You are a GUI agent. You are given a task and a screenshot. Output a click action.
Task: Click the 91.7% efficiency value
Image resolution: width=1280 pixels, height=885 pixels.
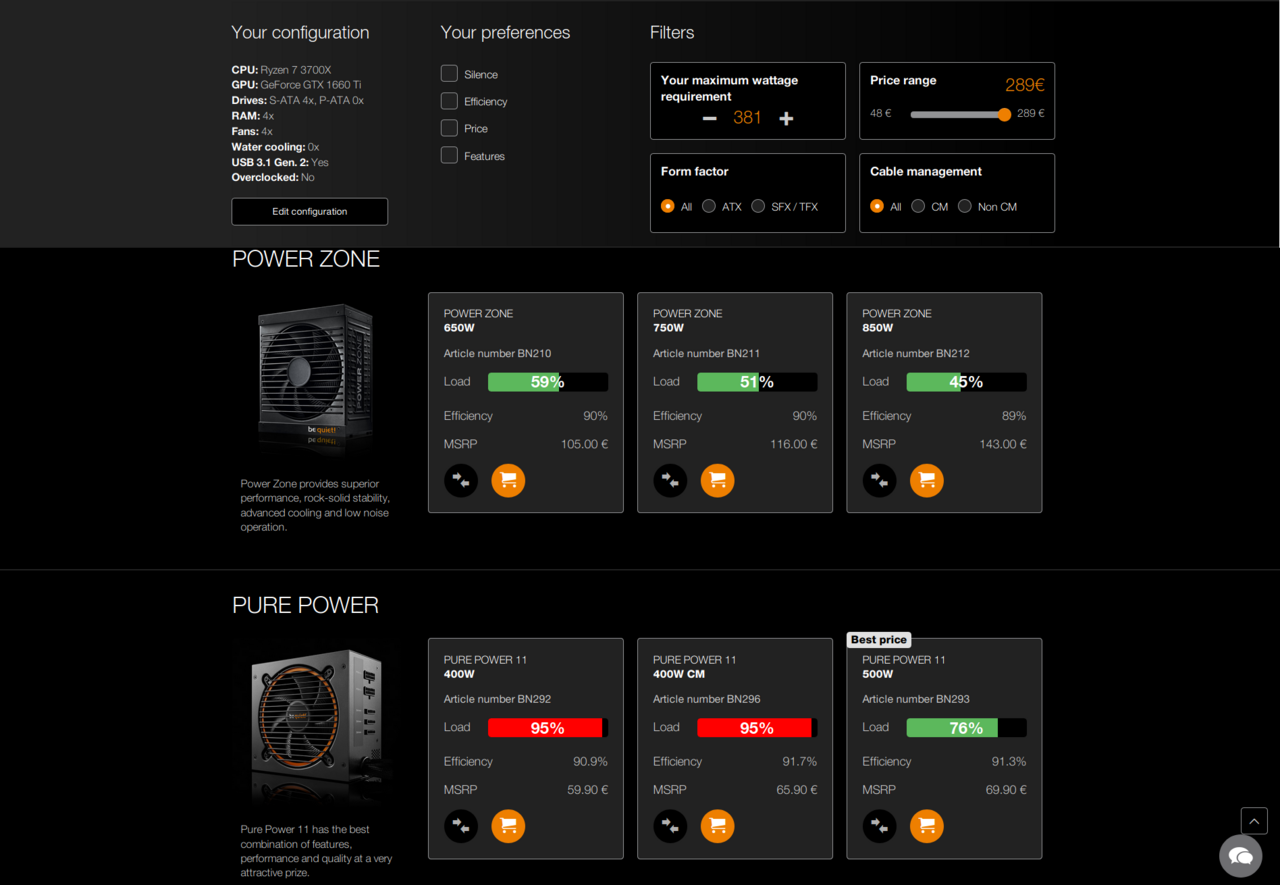point(799,762)
